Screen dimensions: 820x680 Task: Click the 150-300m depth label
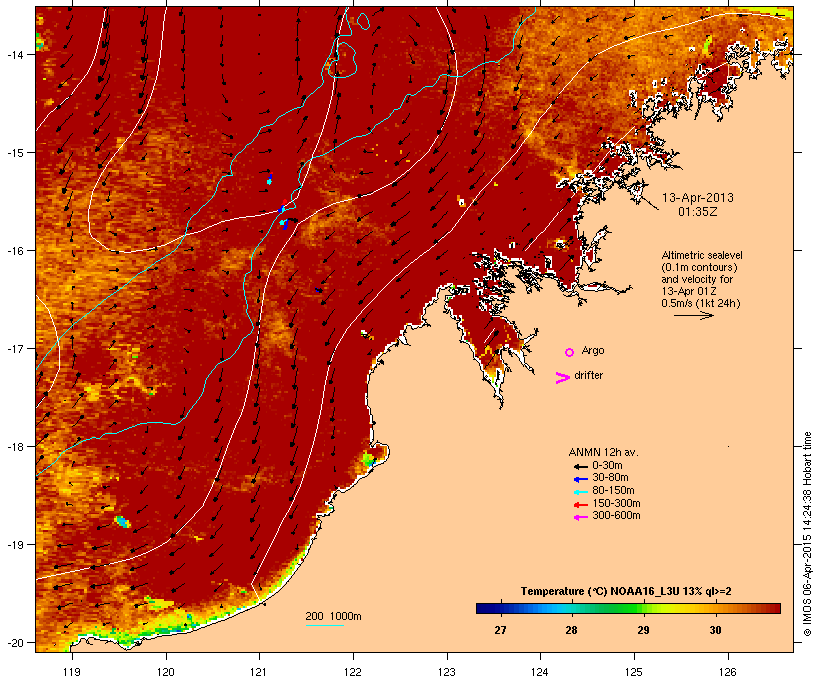tap(616, 504)
